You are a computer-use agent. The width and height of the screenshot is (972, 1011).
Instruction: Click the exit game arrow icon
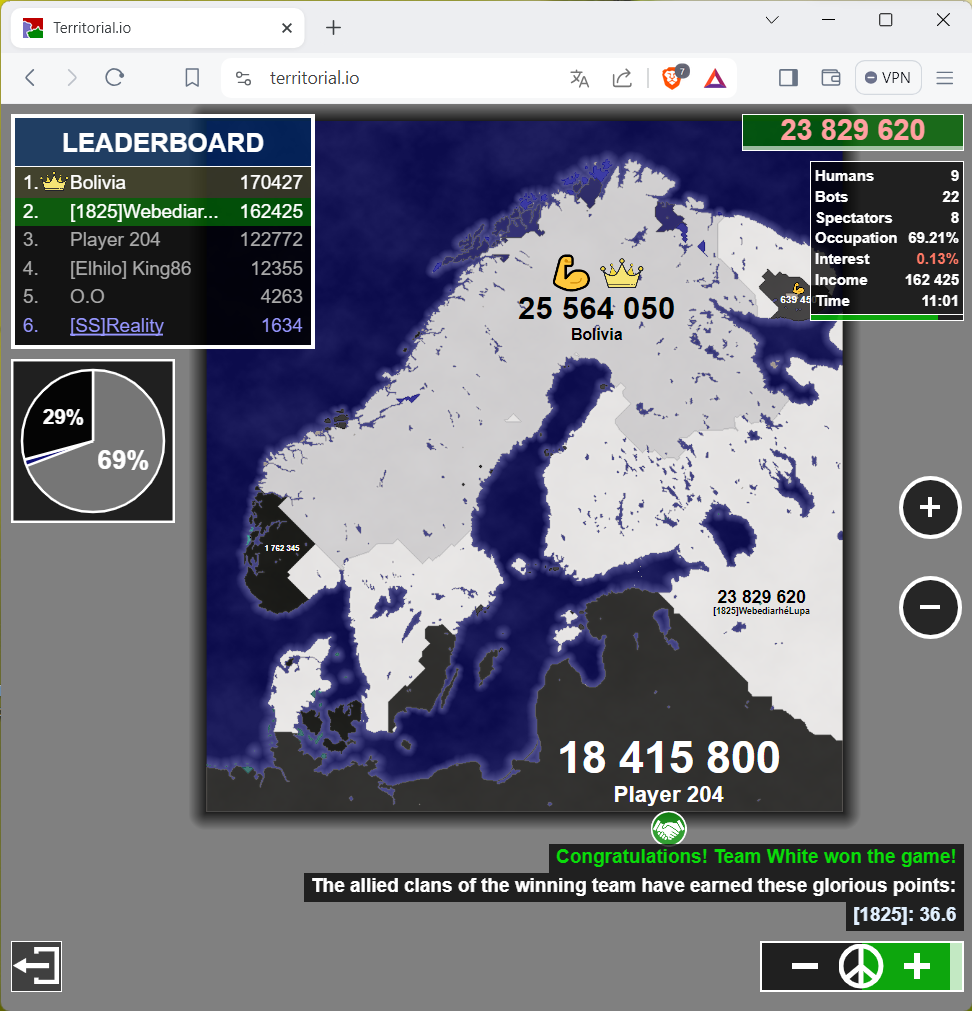point(36,966)
